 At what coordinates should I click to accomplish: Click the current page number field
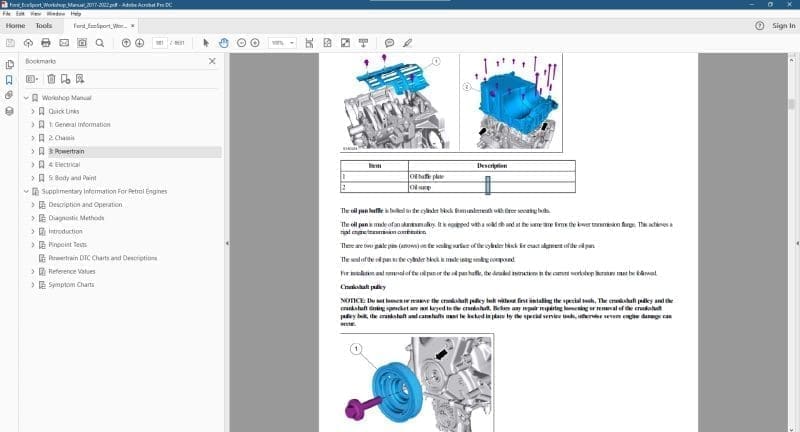point(160,43)
